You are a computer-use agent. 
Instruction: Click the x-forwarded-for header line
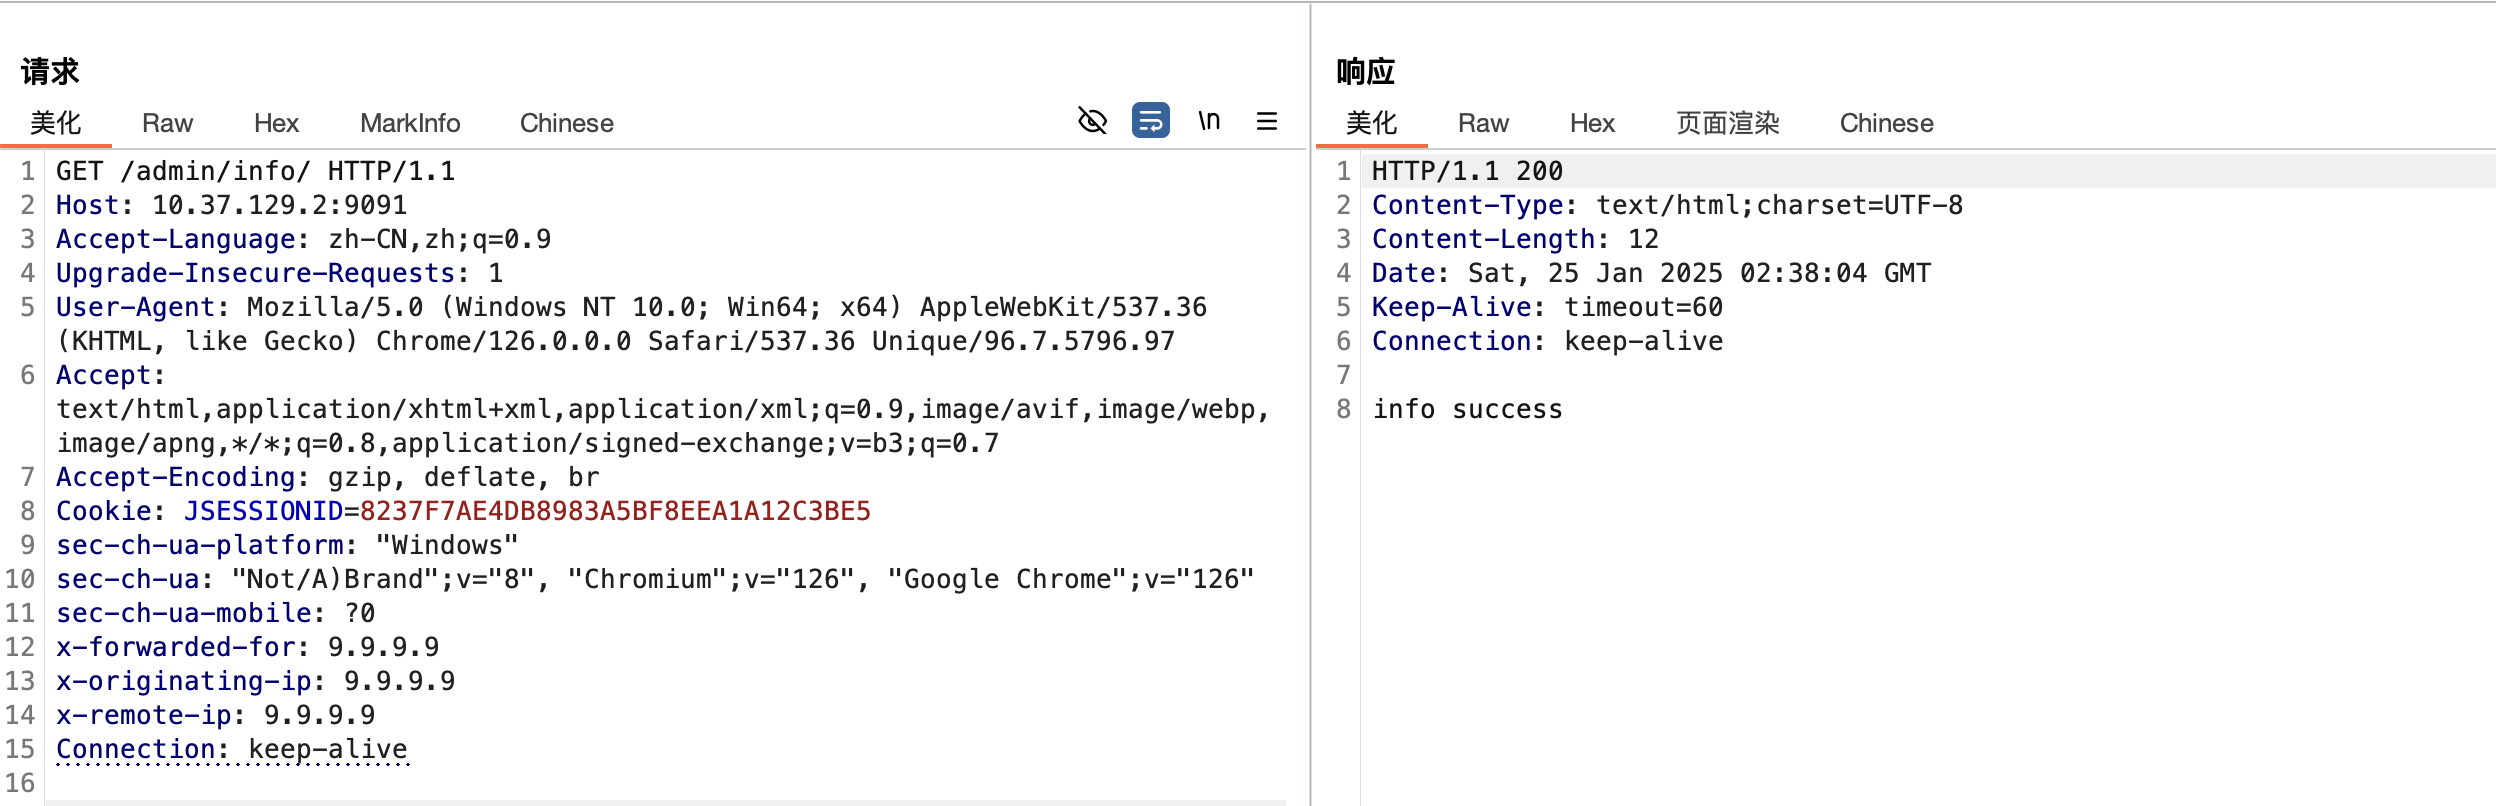click(247, 647)
